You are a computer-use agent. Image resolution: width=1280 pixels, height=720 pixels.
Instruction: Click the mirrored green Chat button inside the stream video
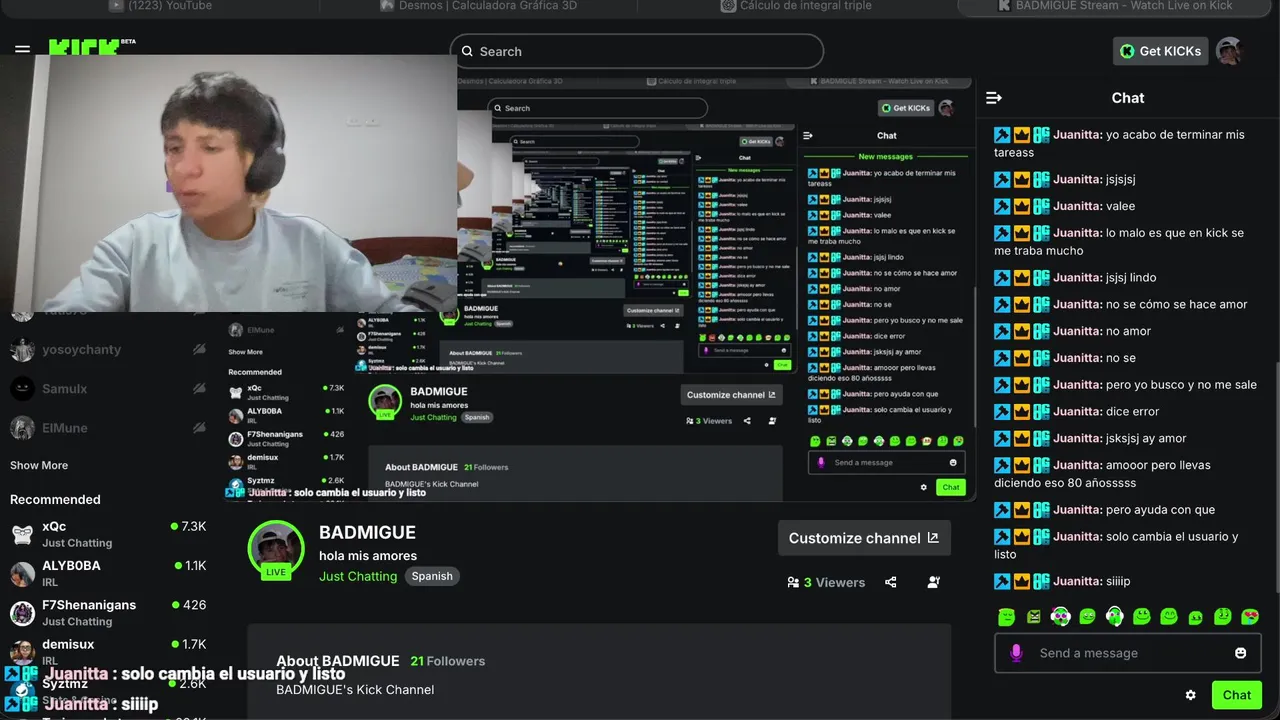[950, 487]
